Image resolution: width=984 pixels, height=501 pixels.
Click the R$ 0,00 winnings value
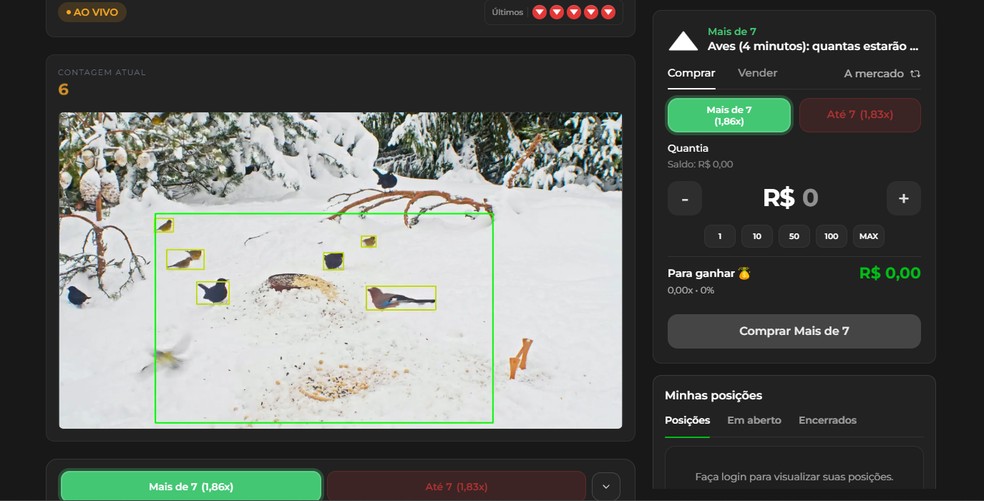tap(889, 273)
